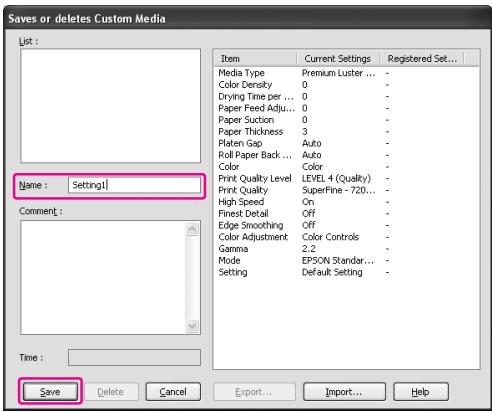Click the Cancel button
Image resolution: width=492 pixels, height=412 pixels.
[173, 391]
